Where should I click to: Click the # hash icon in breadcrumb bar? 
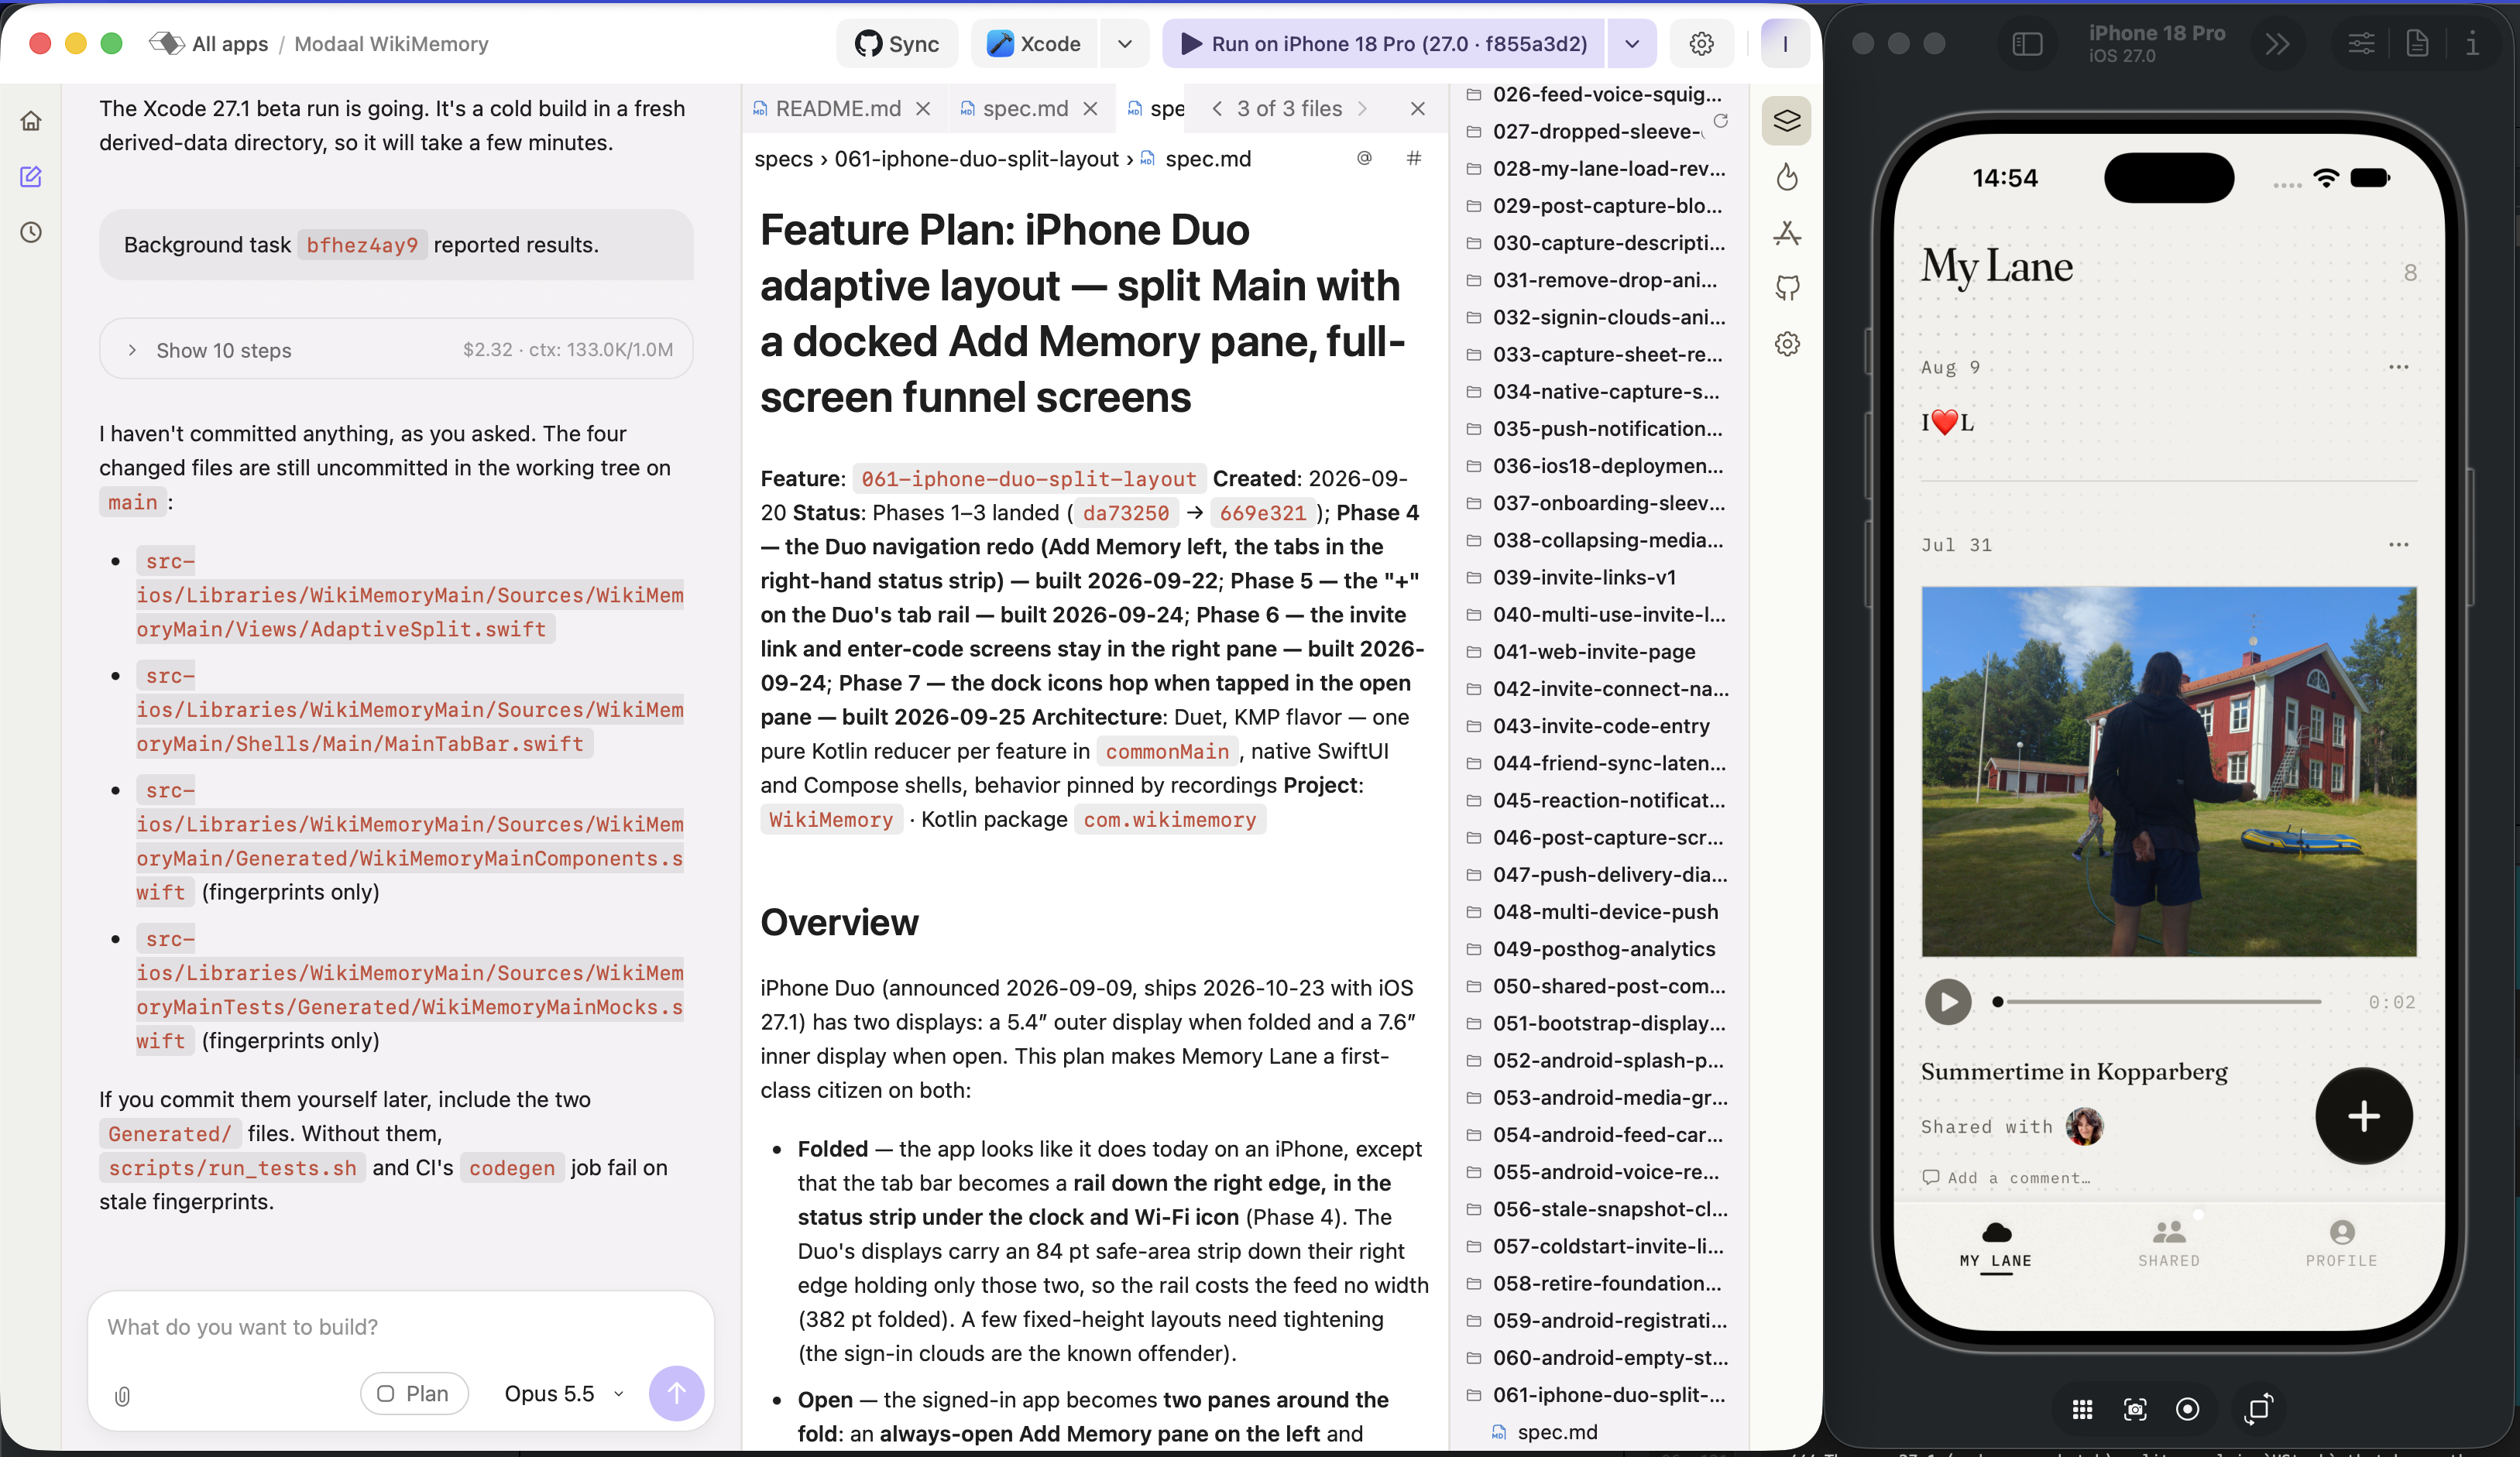tap(1413, 158)
